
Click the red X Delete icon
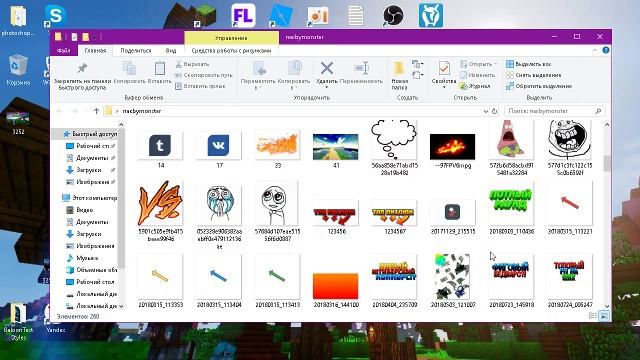point(327,68)
